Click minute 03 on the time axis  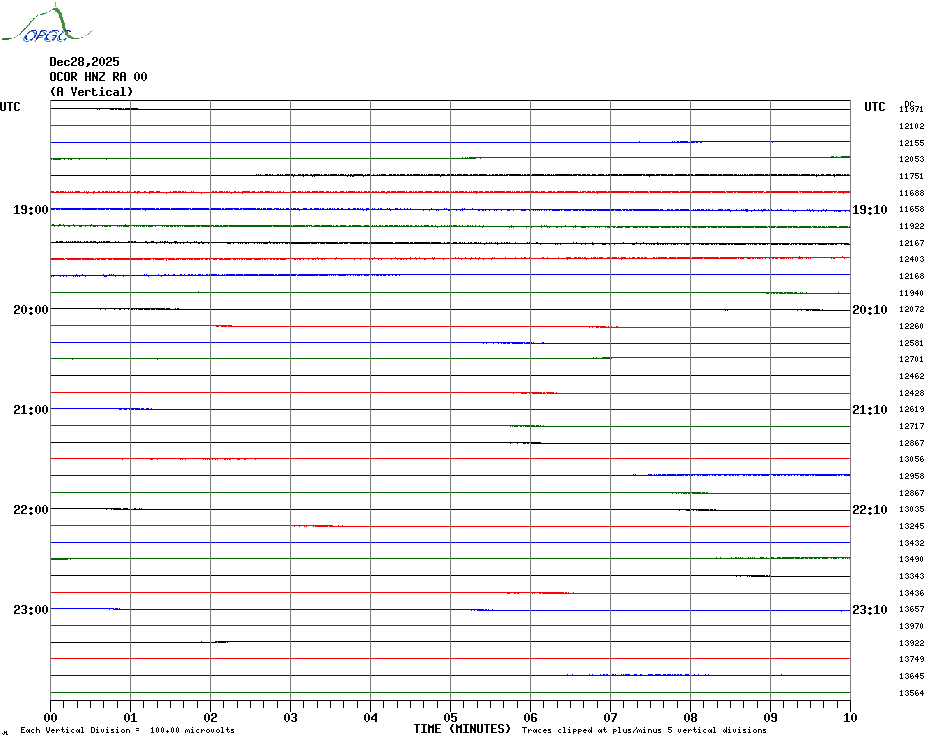[290, 717]
